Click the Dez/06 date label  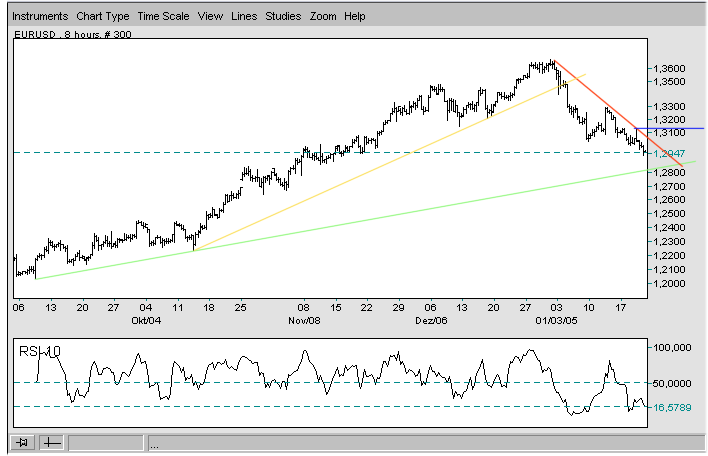tap(431, 321)
